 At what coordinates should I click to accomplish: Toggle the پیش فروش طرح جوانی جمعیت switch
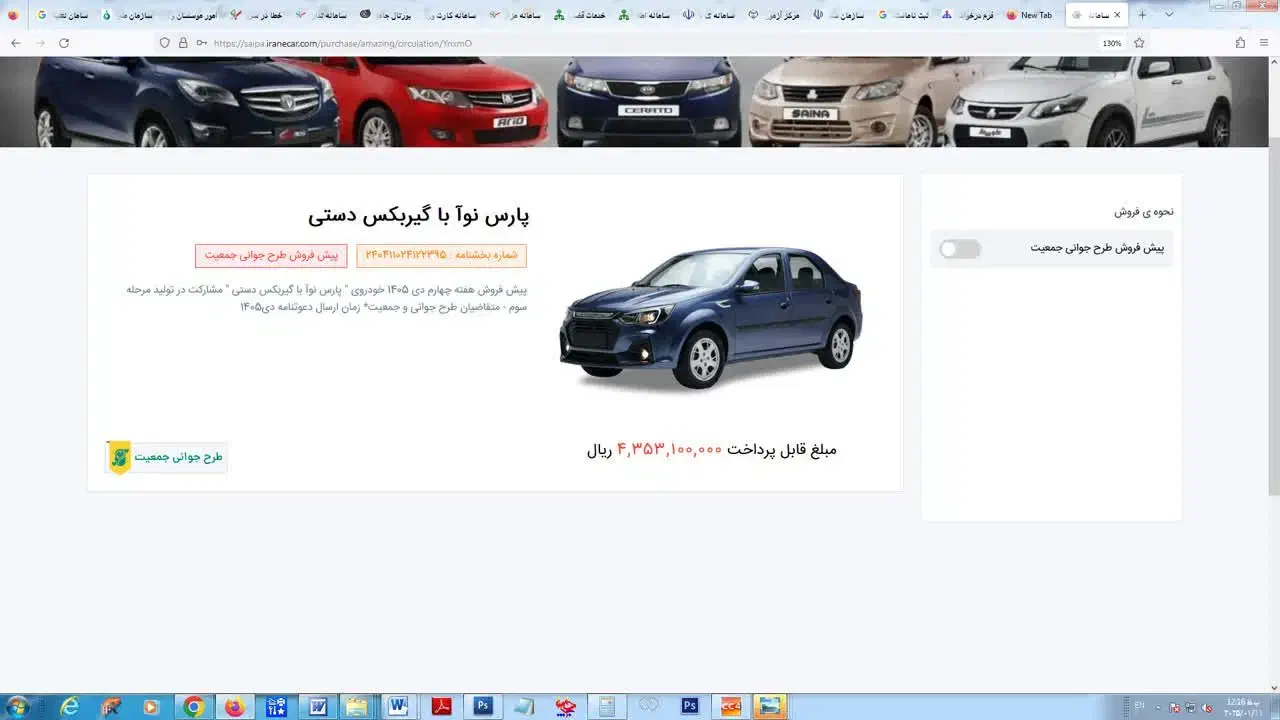pos(960,249)
